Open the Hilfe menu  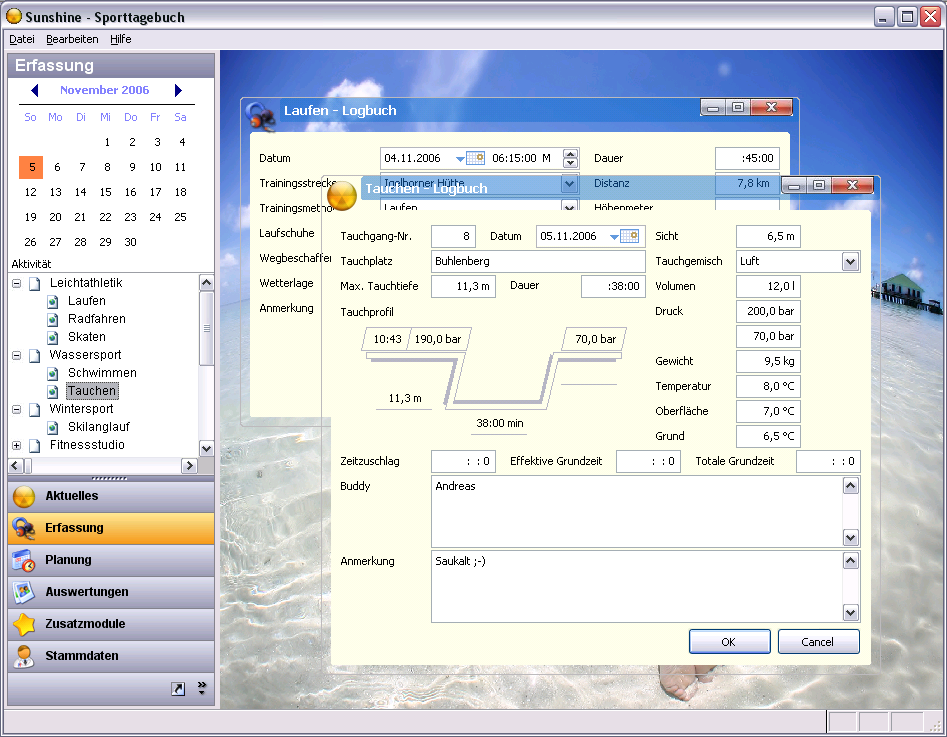[121, 39]
